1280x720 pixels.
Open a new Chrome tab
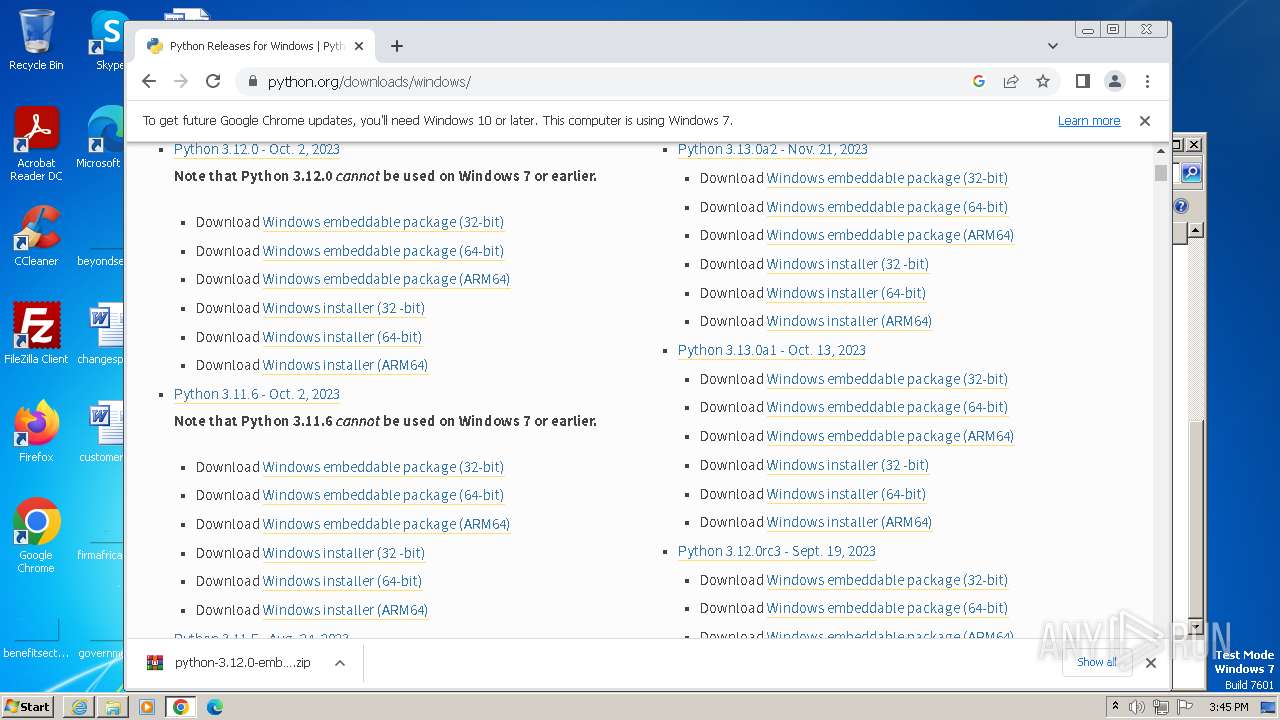tap(397, 46)
